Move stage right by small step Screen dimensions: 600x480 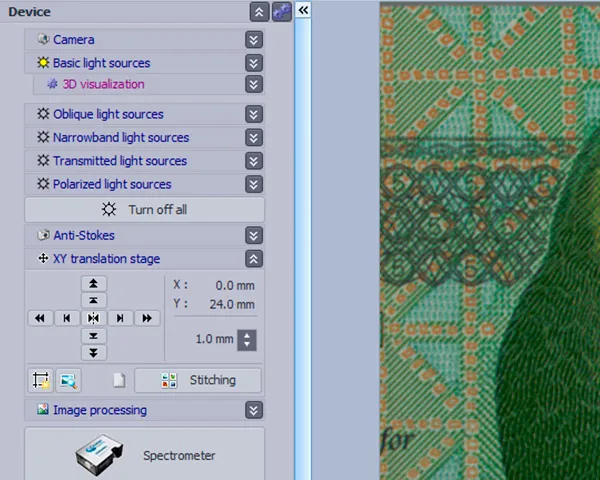pyautogui.click(x=120, y=318)
